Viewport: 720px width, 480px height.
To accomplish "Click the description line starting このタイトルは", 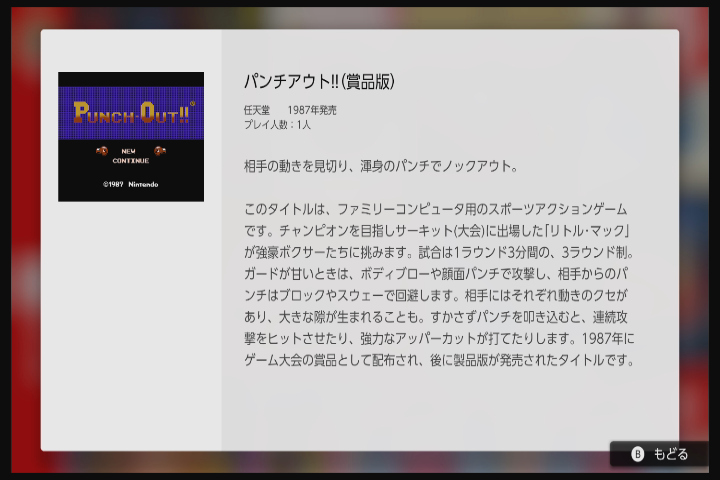I will (x=435, y=209).
